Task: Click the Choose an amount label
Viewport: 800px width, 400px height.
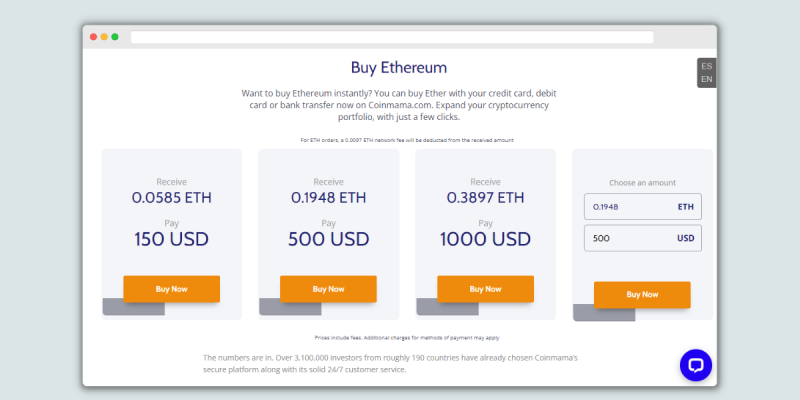Action: point(642,183)
